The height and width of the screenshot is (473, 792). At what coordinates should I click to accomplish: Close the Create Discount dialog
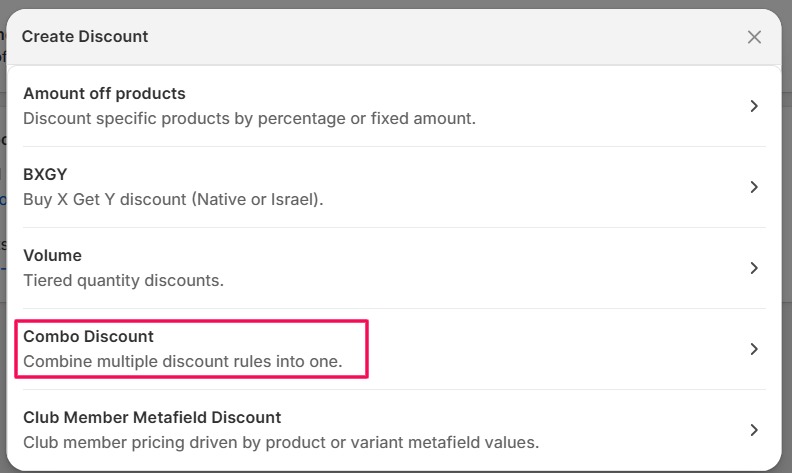point(754,37)
